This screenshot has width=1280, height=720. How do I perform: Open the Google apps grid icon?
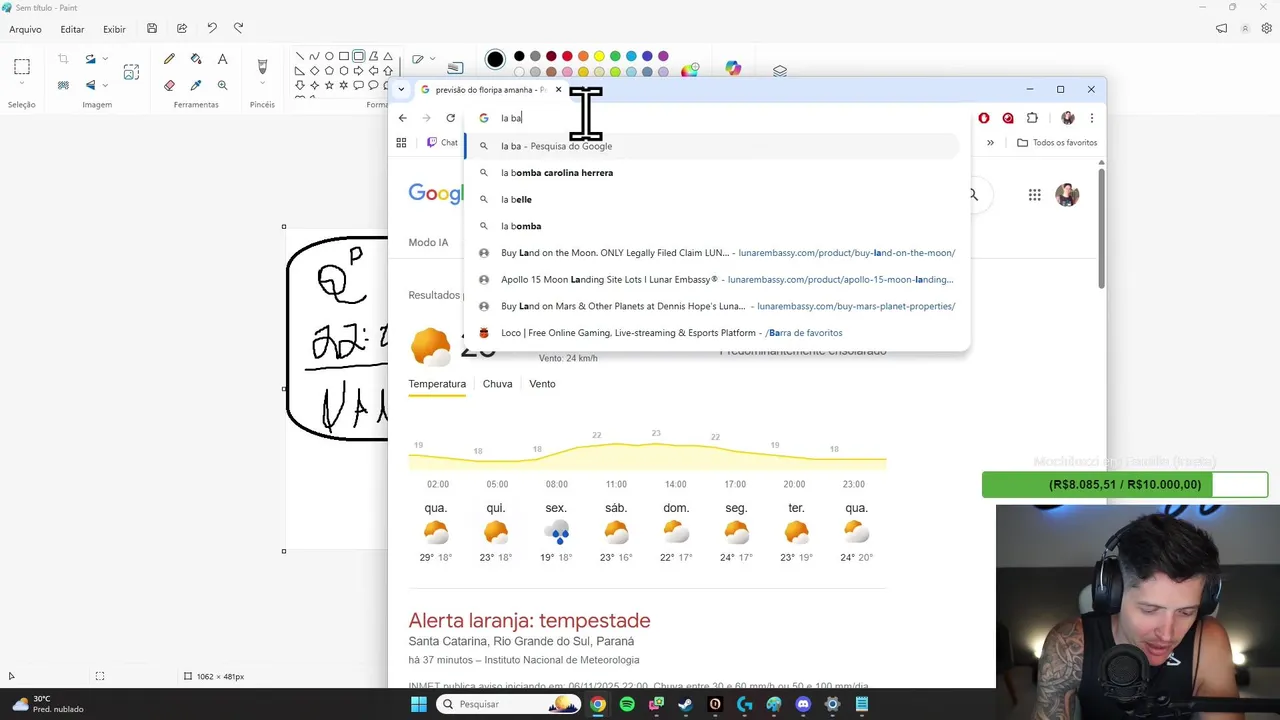[1034, 195]
